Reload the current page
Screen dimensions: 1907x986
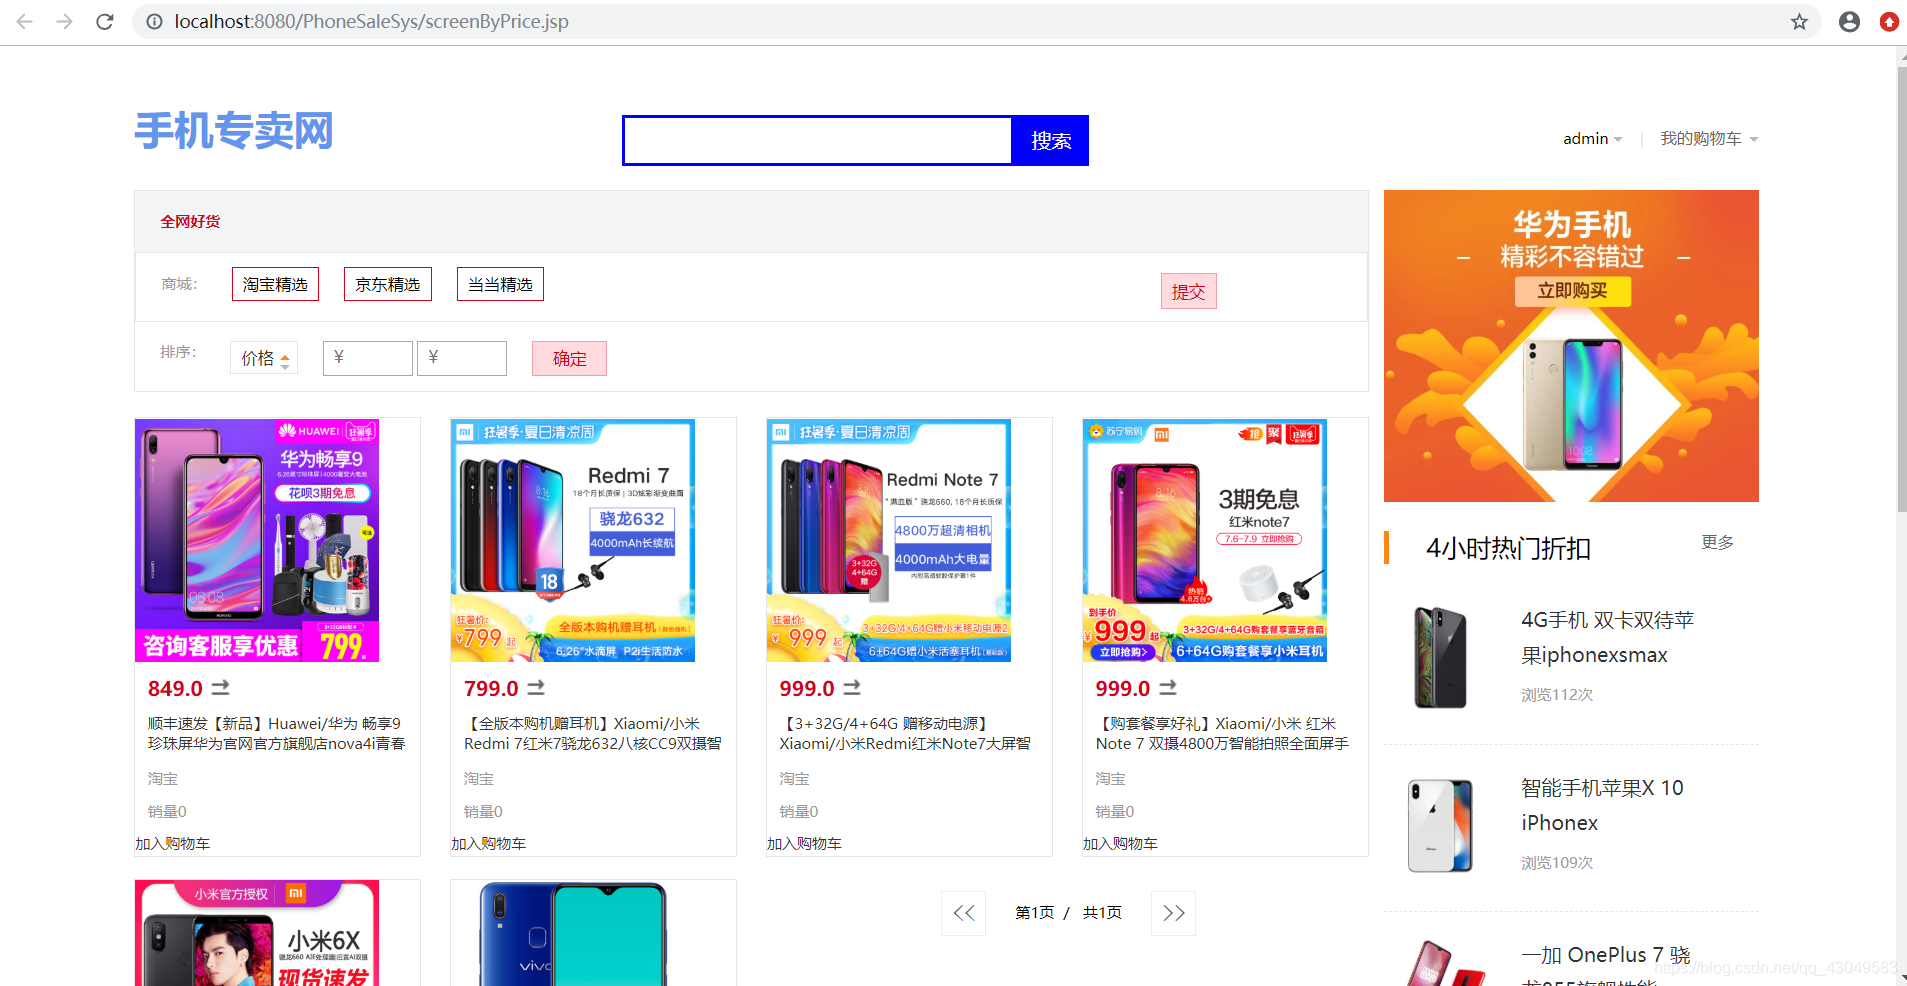coord(105,21)
